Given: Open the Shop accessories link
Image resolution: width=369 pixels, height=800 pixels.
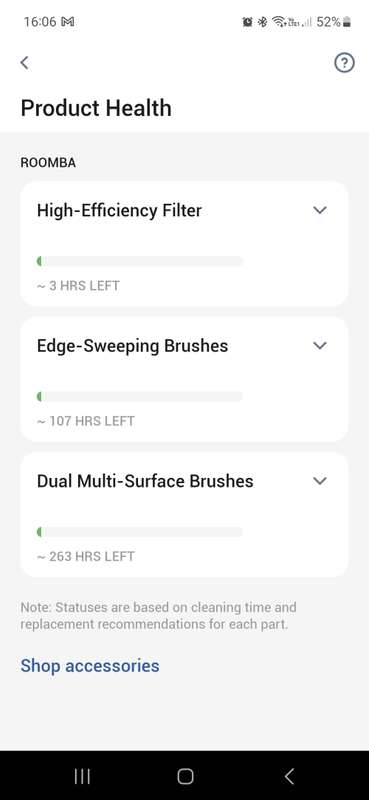Looking at the screenshot, I should tap(90, 666).
